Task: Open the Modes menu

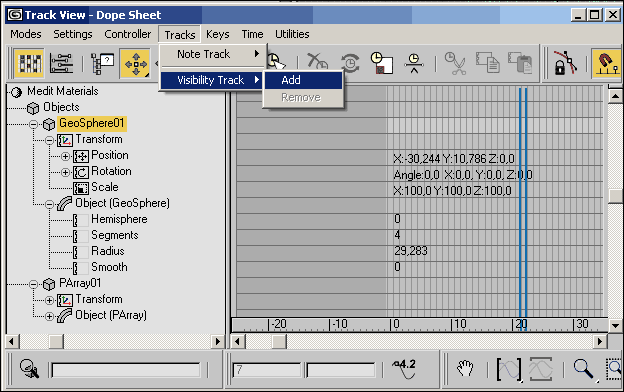Action: coord(26,34)
